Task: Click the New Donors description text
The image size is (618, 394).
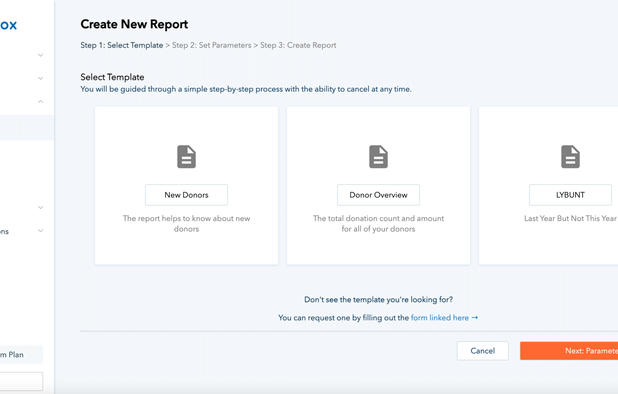Action: click(x=186, y=223)
